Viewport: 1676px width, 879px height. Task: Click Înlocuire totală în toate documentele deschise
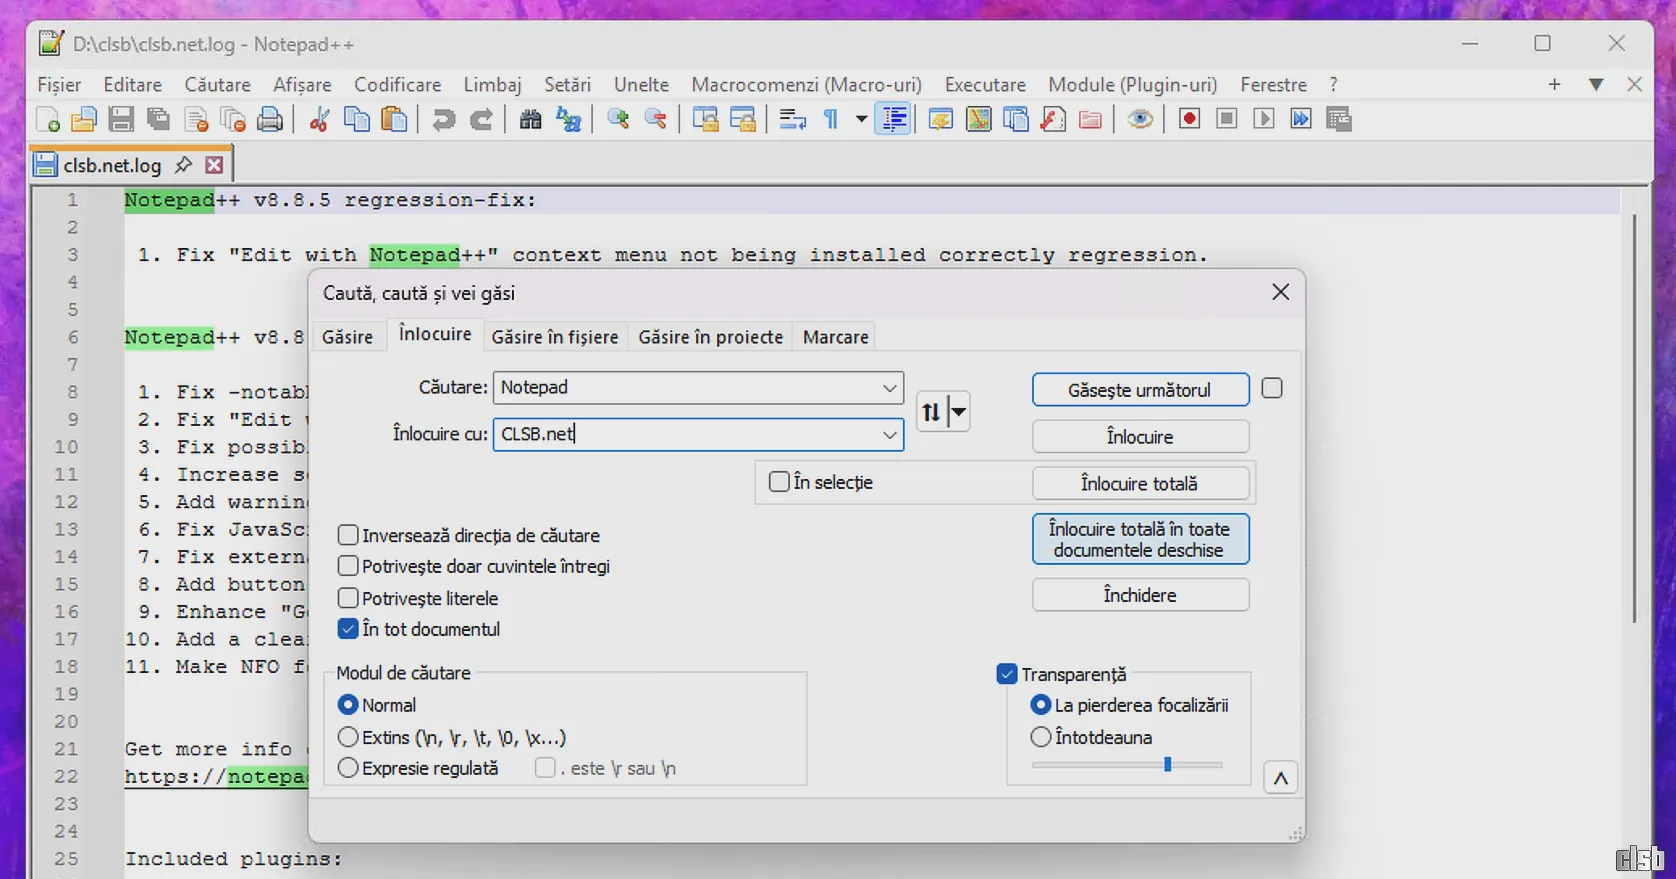pos(1140,539)
